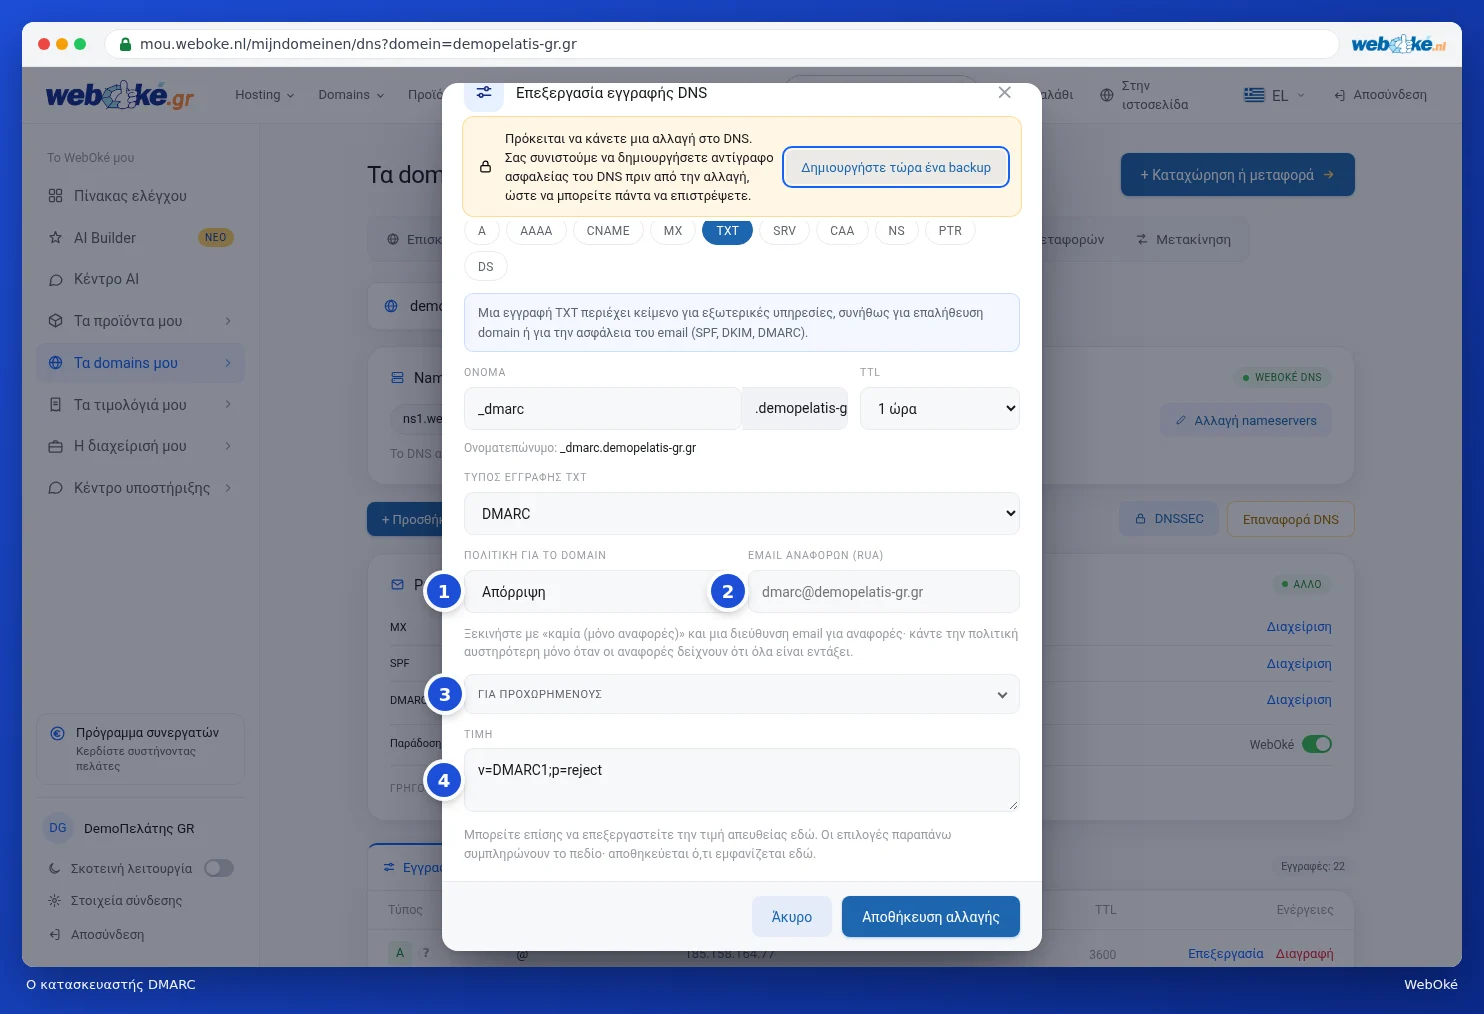The height and width of the screenshot is (1014, 1484).
Task: Open the DMARC TXT record type dropdown
Action: [742, 513]
